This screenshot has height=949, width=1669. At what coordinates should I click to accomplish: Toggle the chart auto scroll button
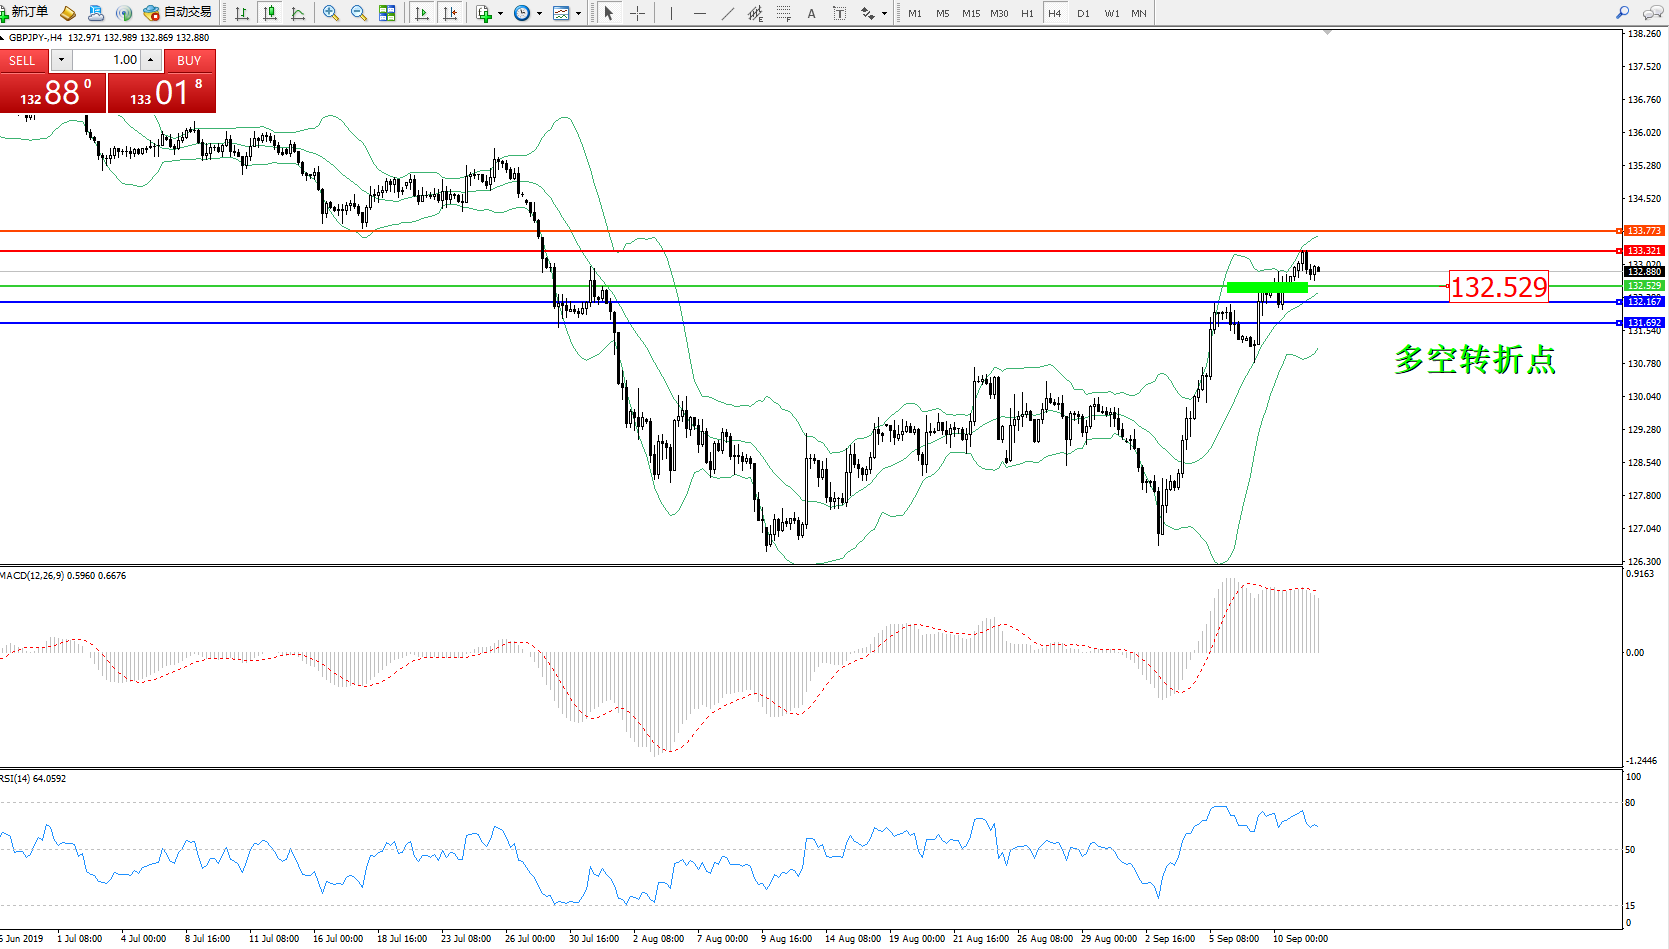click(422, 13)
